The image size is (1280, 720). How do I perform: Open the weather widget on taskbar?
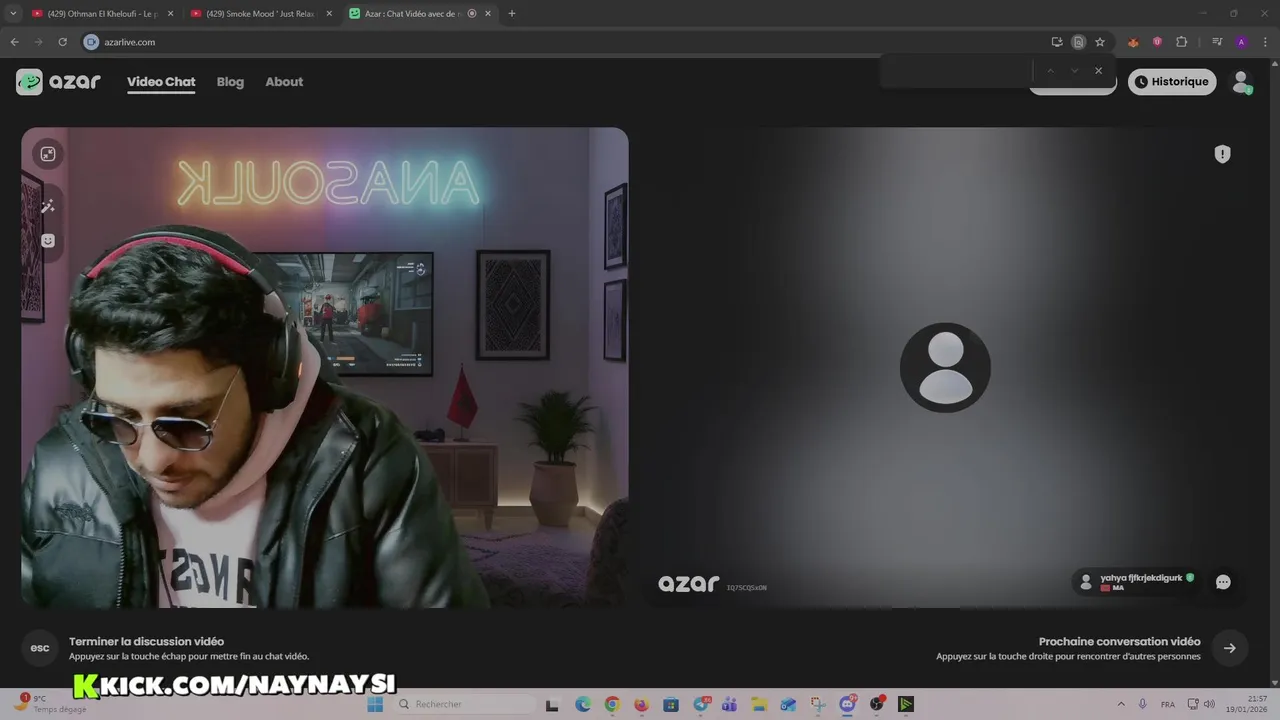tap(50, 704)
